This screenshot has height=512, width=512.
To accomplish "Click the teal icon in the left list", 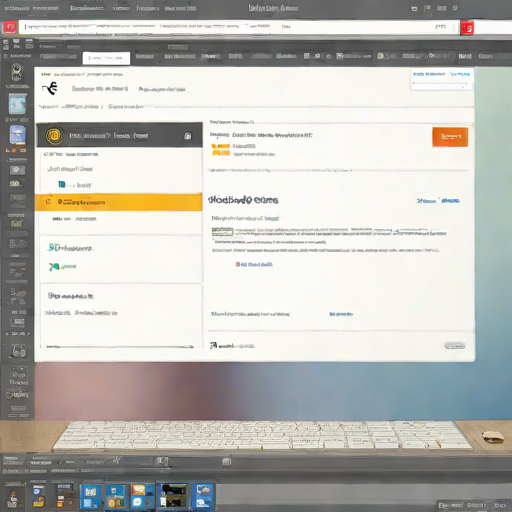I will [62, 184].
